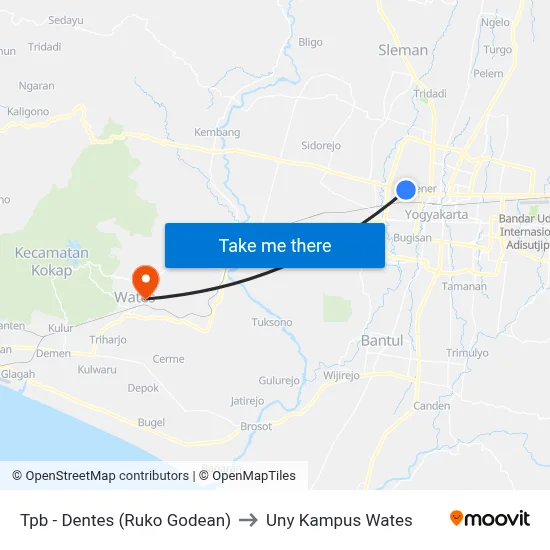Click the Bantul map label
This screenshot has height=550, width=550.
(382, 341)
